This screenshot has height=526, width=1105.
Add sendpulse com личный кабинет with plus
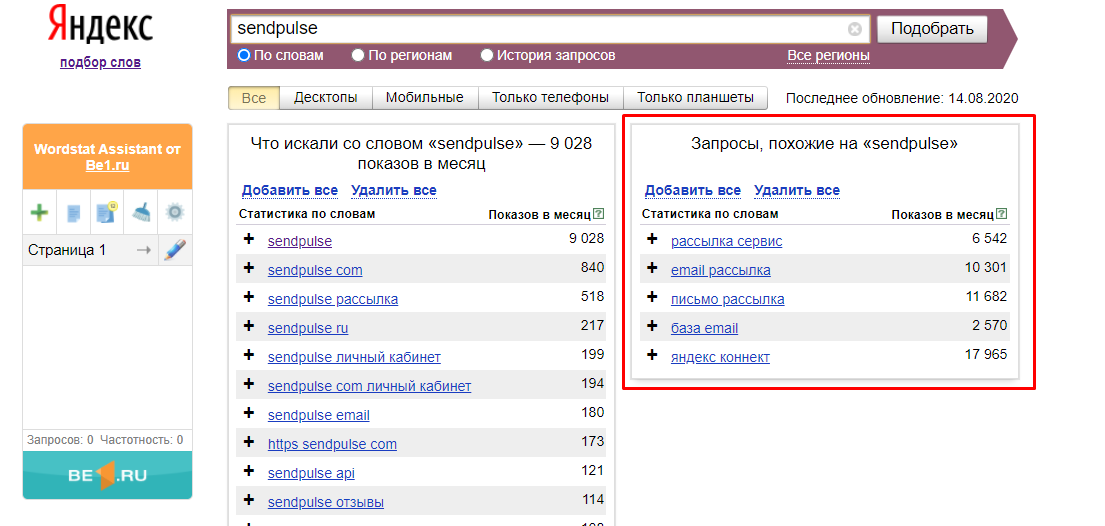pos(249,384)
